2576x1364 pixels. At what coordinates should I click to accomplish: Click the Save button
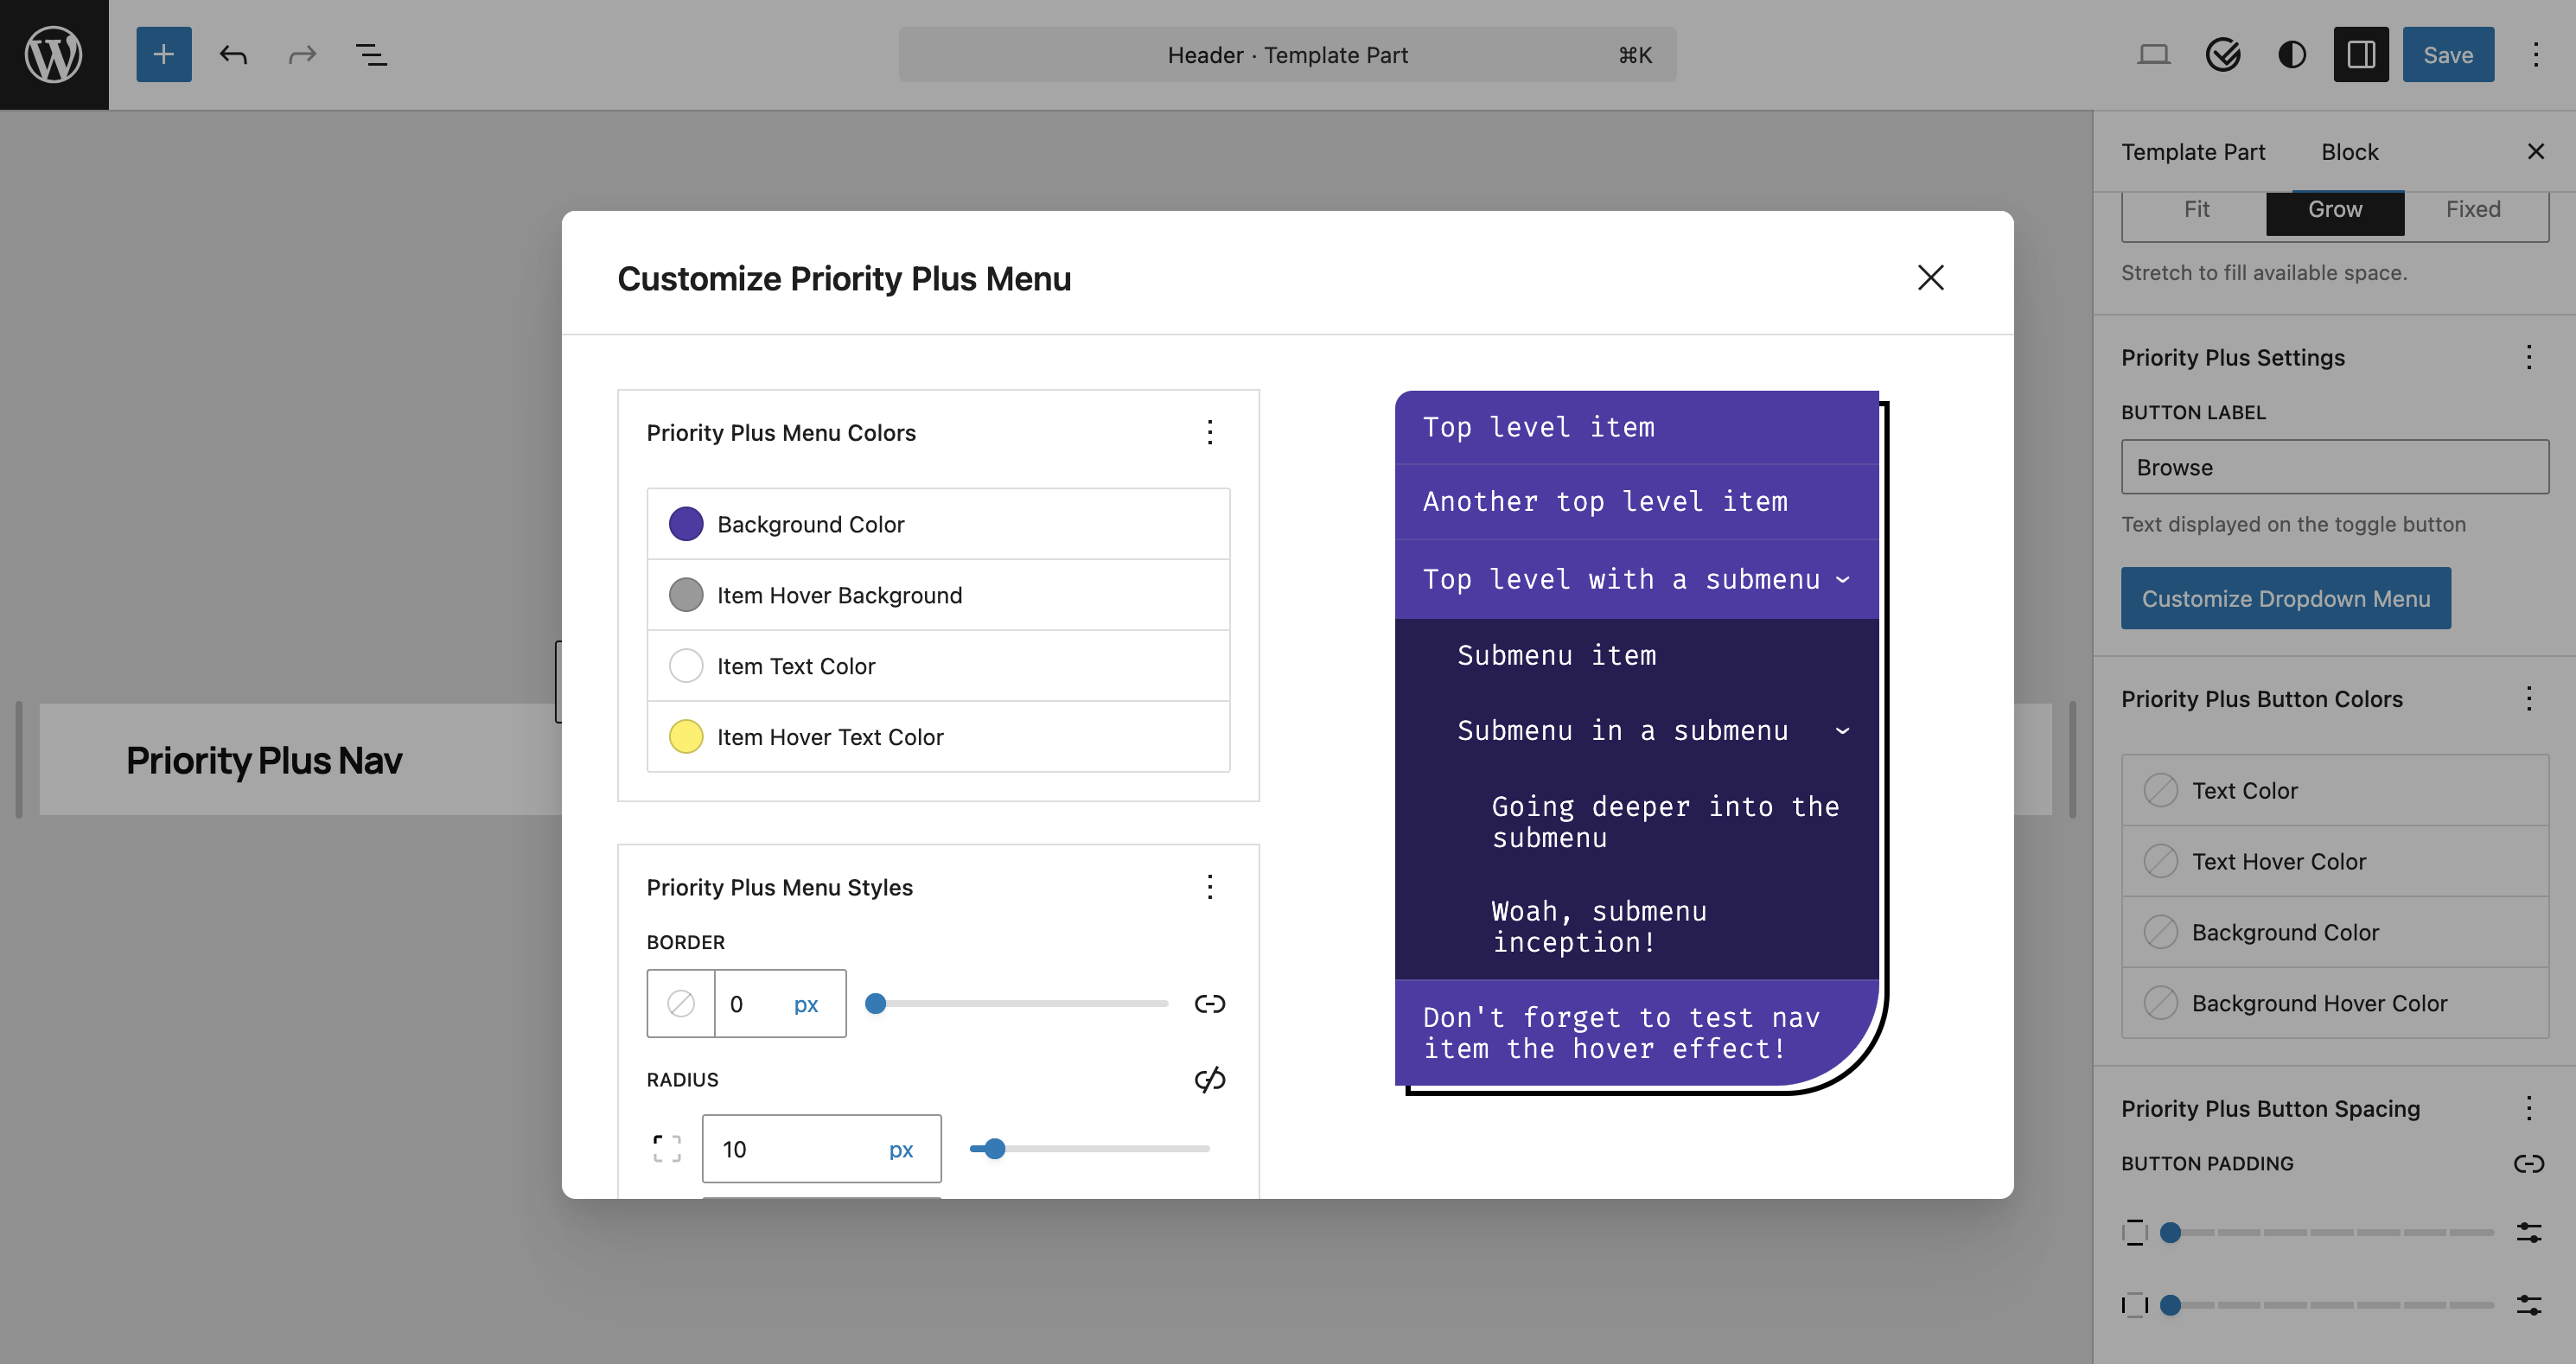(x=2447, y=54)
